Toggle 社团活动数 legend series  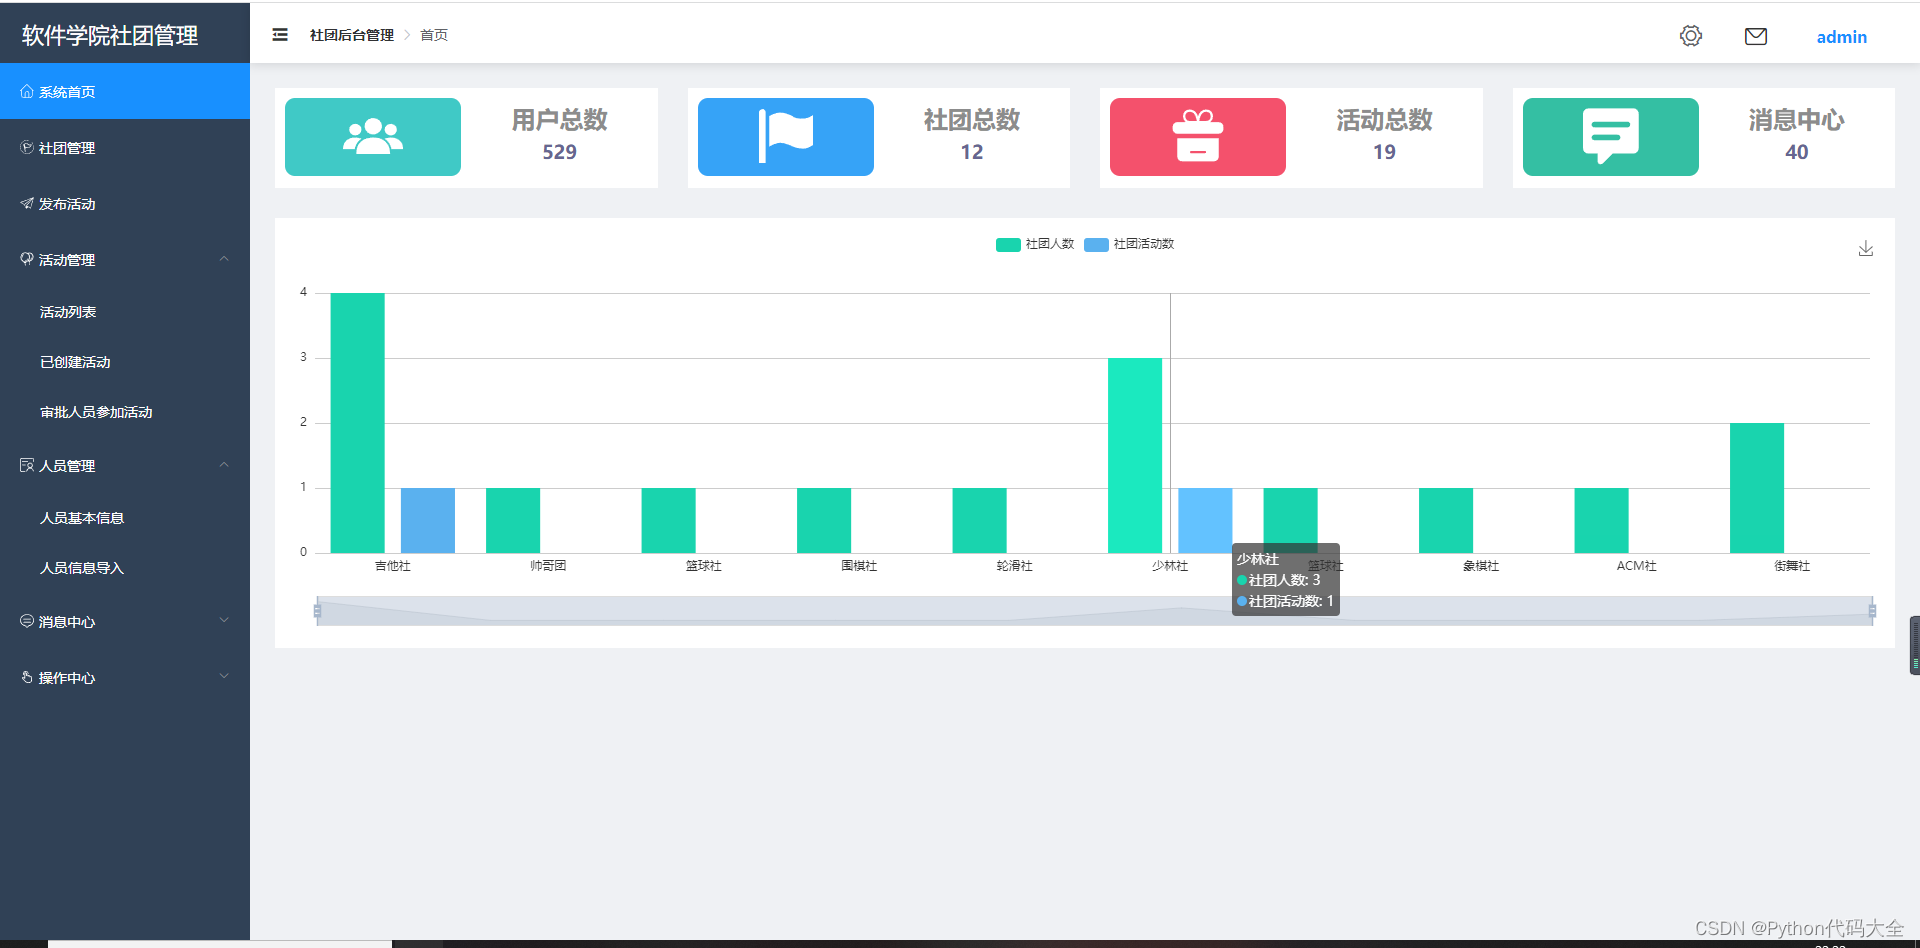tap(1130, 244)
